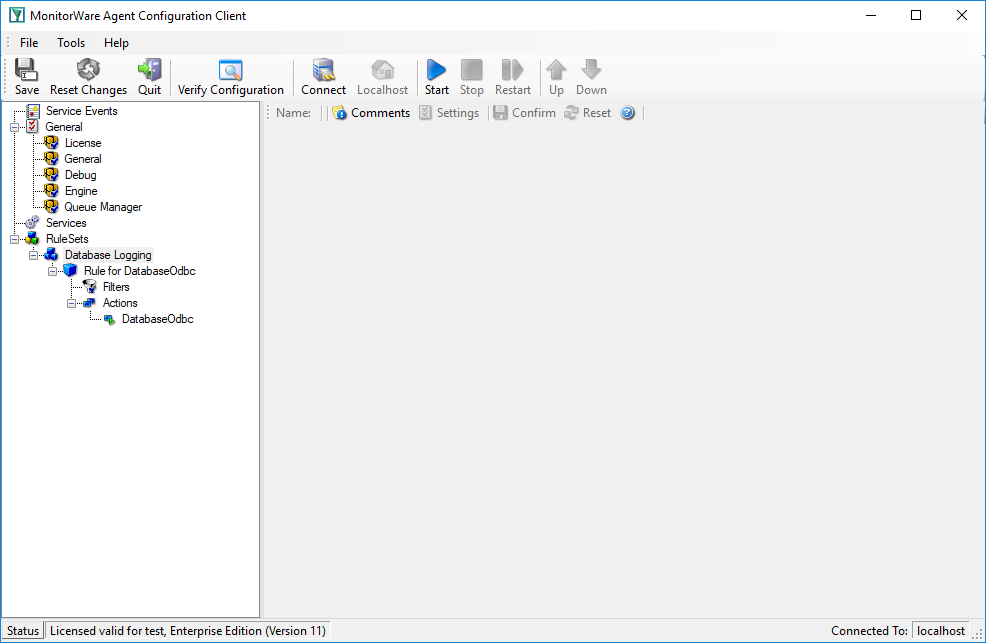Select the Service Events tree node
The height and width of the screenshot is (643, 986).
click(x=81, y=111)
